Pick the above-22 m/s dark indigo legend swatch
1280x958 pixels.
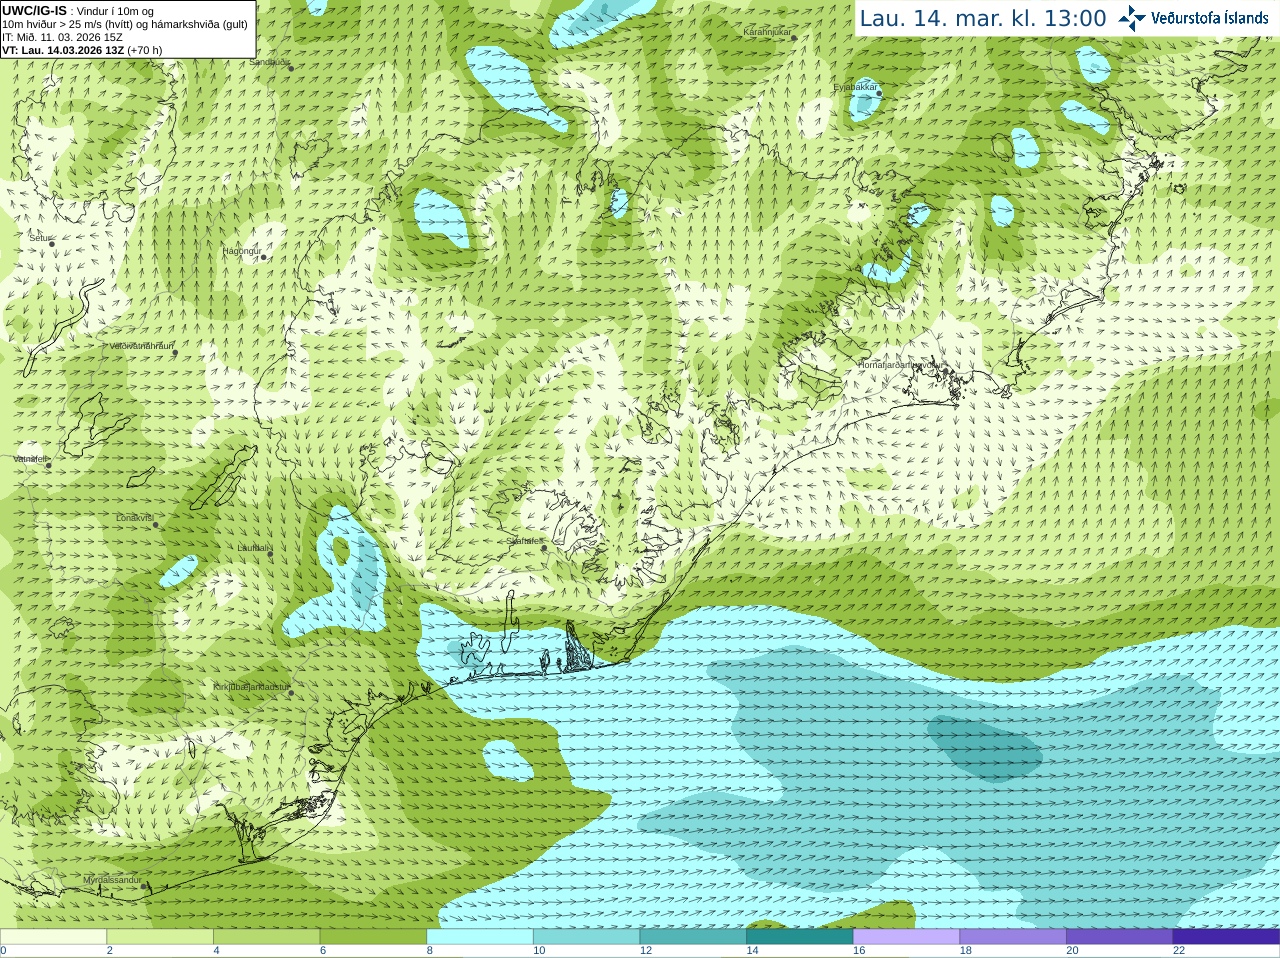pyautogui.click(x=1227, y=937)
